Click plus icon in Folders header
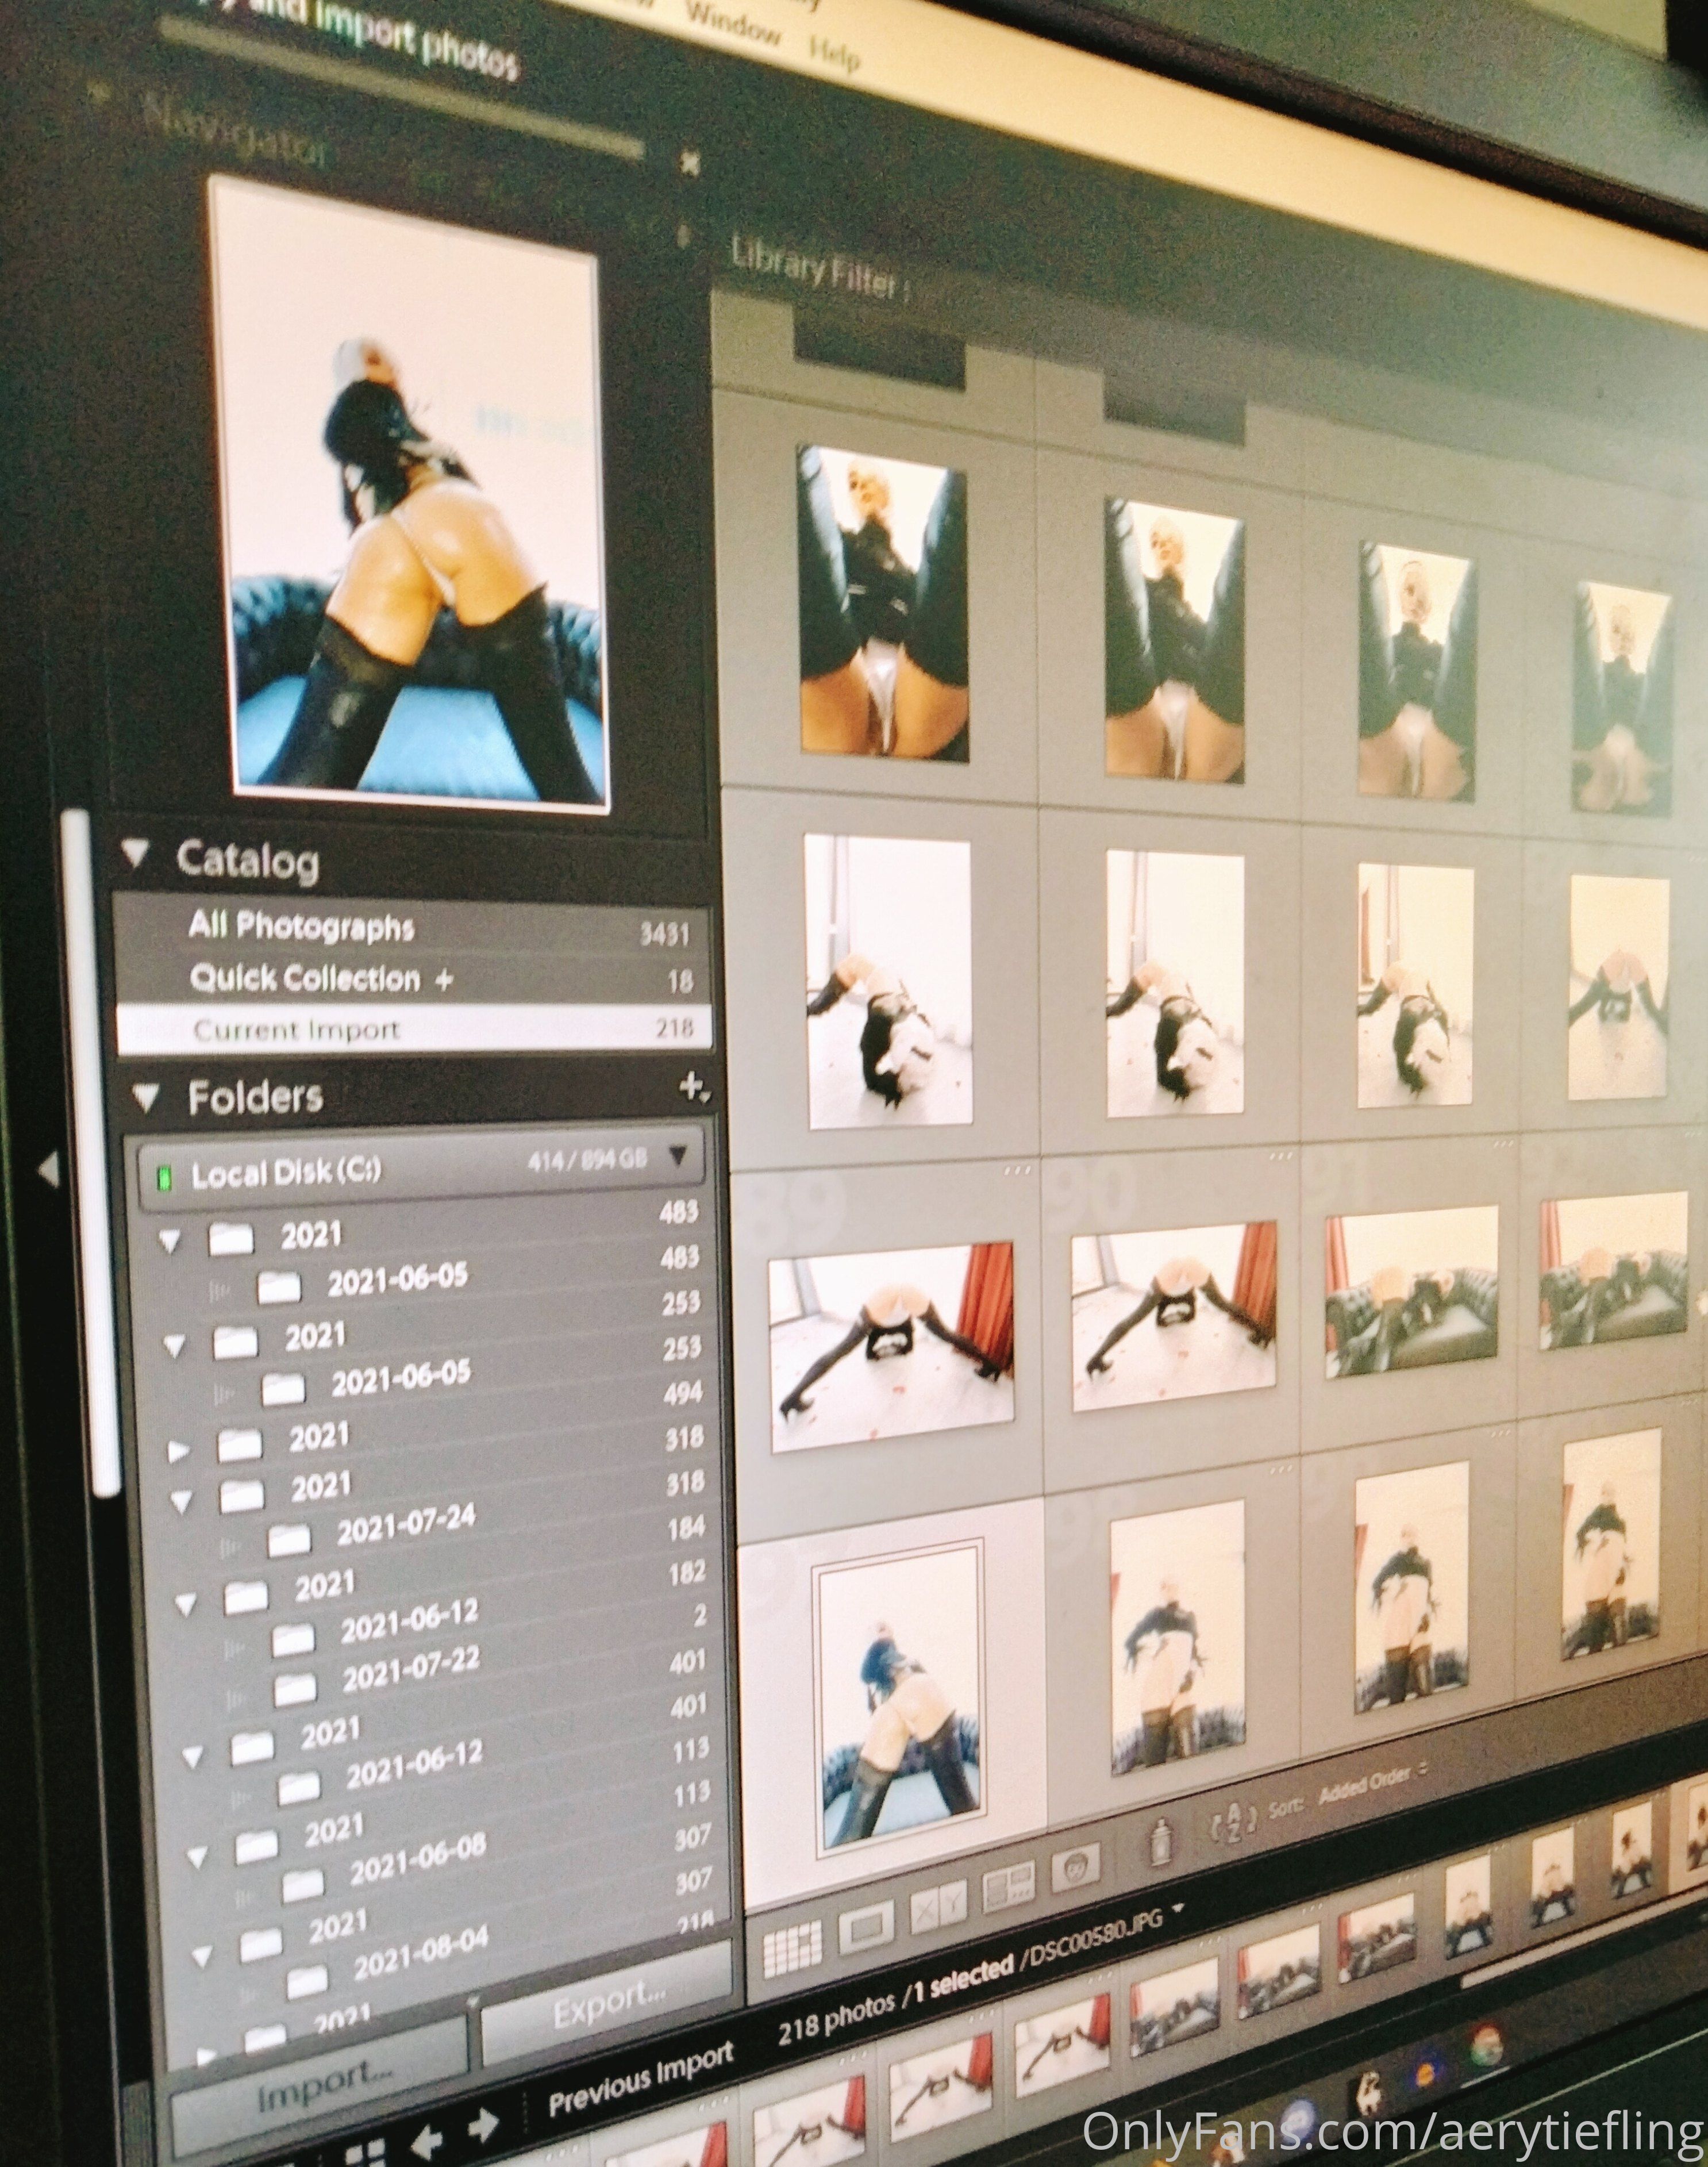The image size is (1708, 2167). [x=692, y=1087]
